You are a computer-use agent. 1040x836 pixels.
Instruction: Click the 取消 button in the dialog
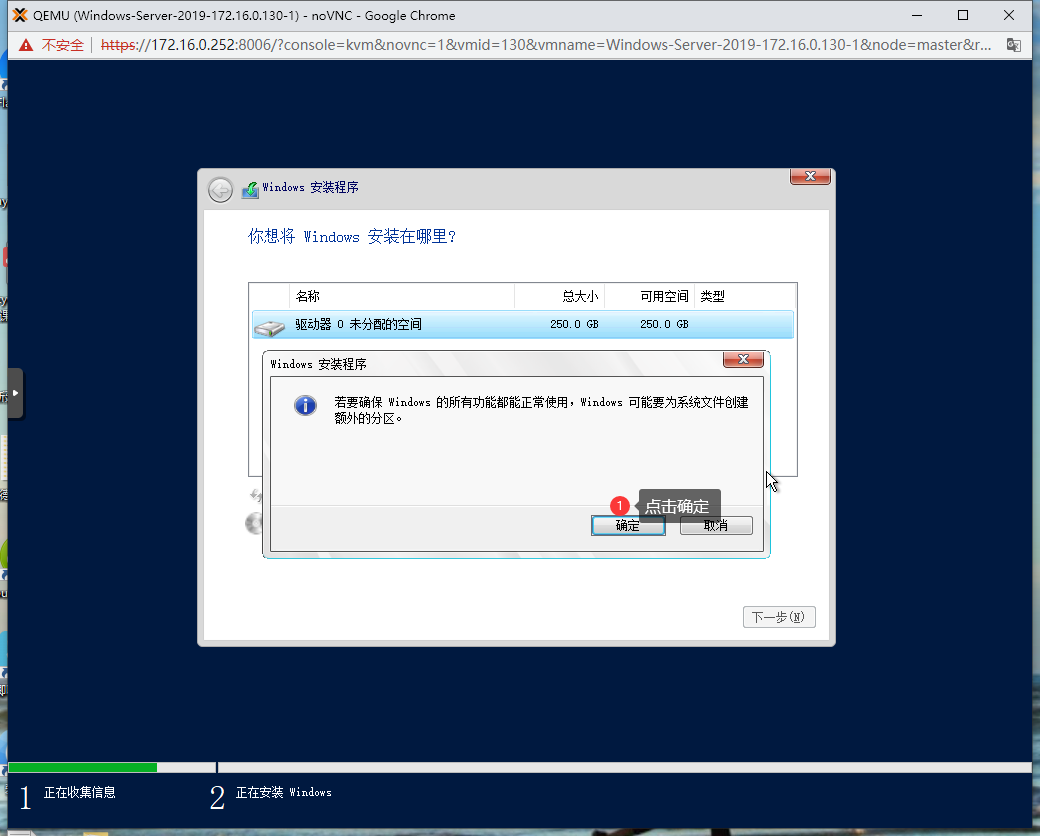tap(716, 525)
